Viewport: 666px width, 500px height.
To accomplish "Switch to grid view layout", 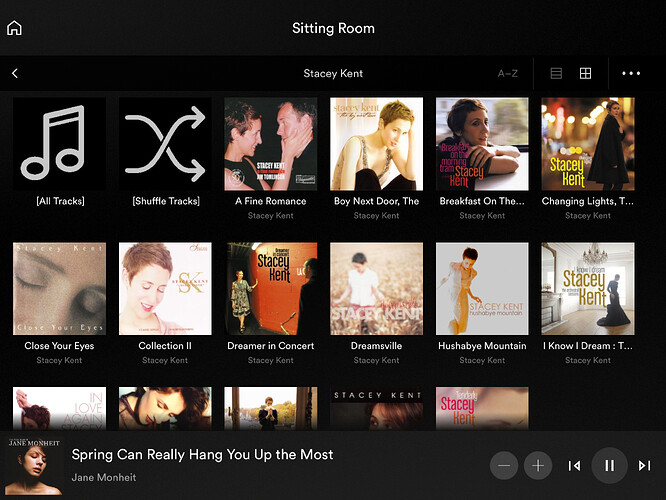I will point(585,73).
